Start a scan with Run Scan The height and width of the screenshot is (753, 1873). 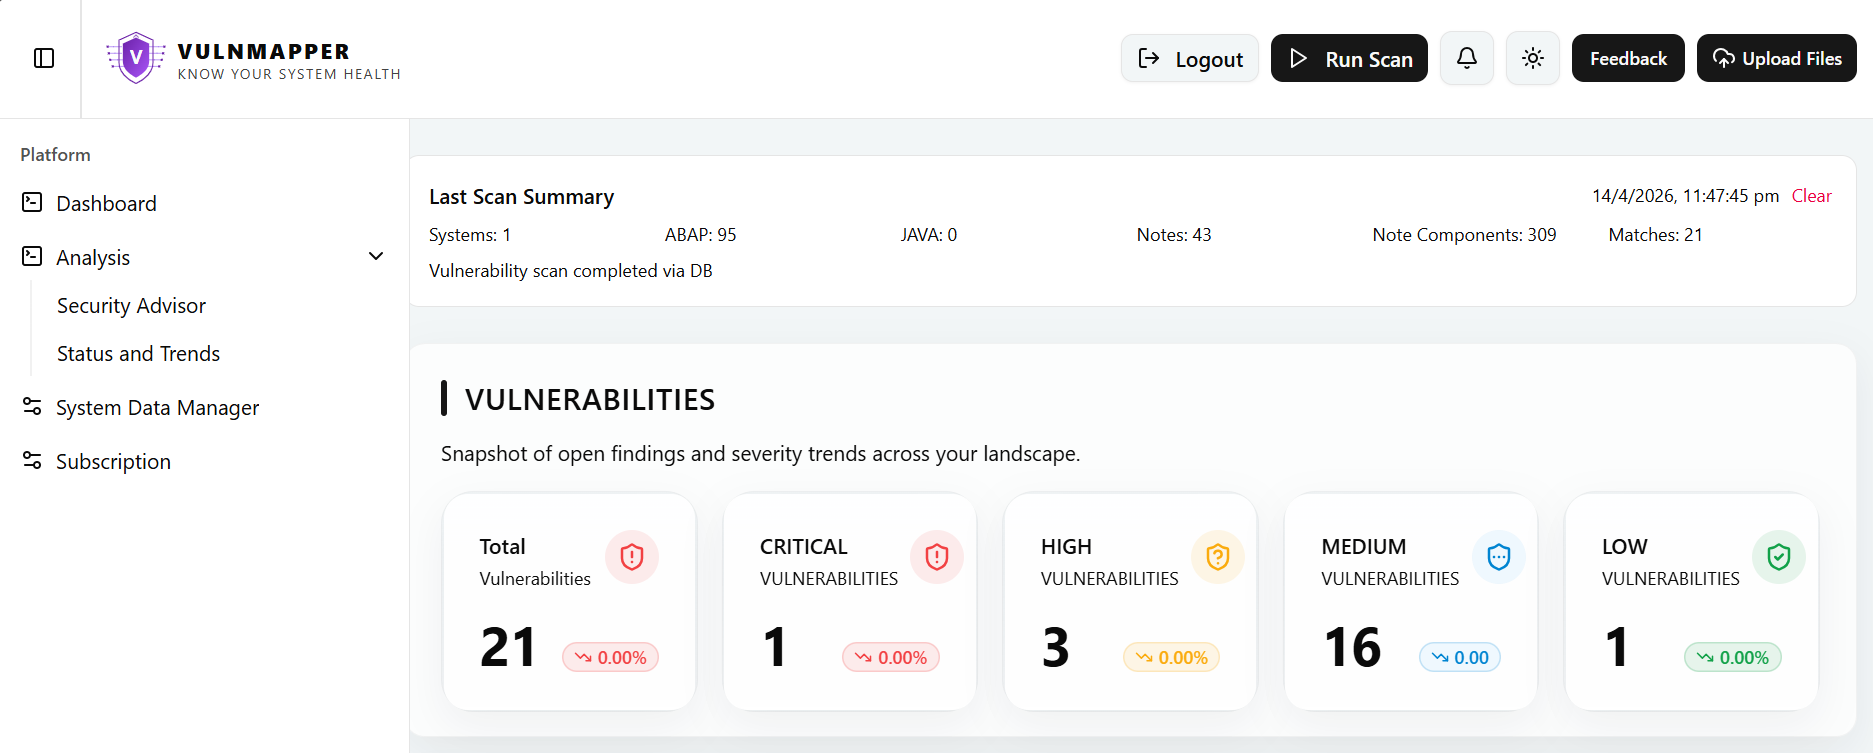tap(1349, 58)
